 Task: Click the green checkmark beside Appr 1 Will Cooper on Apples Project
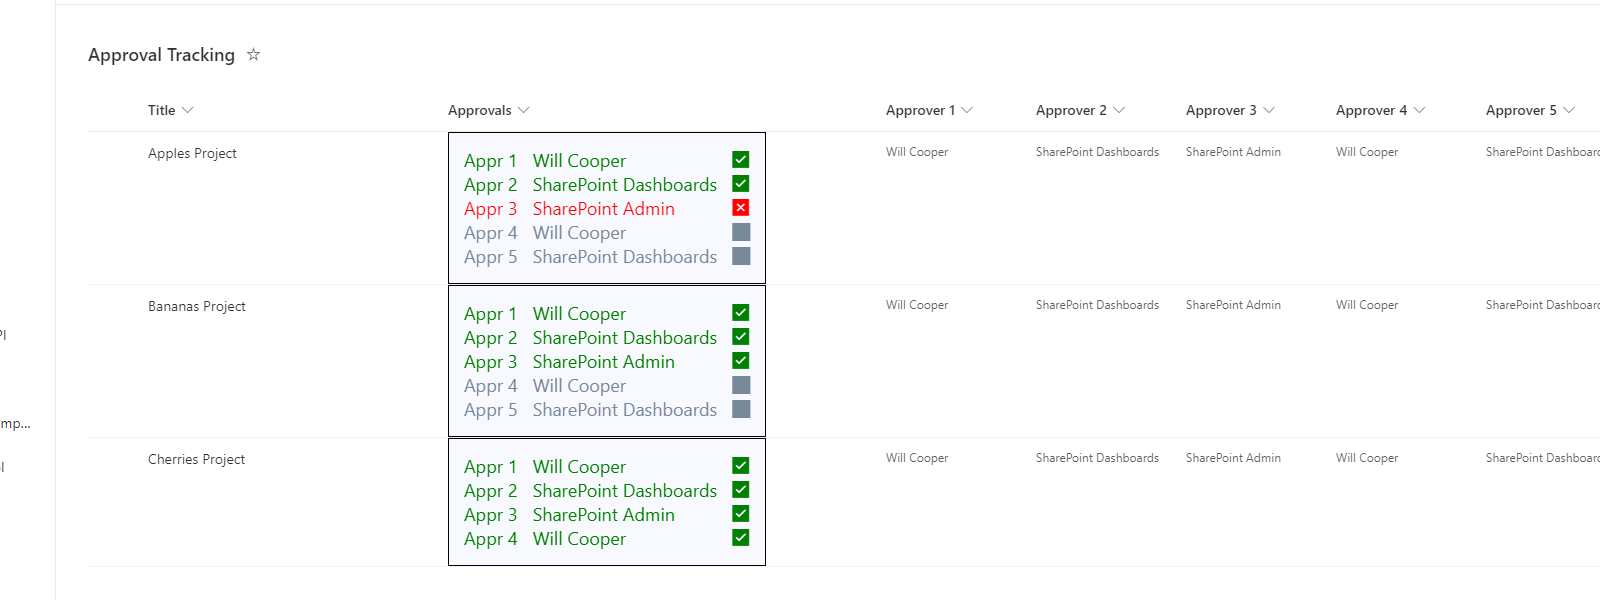pyautogui.click(x=740, y=158)
